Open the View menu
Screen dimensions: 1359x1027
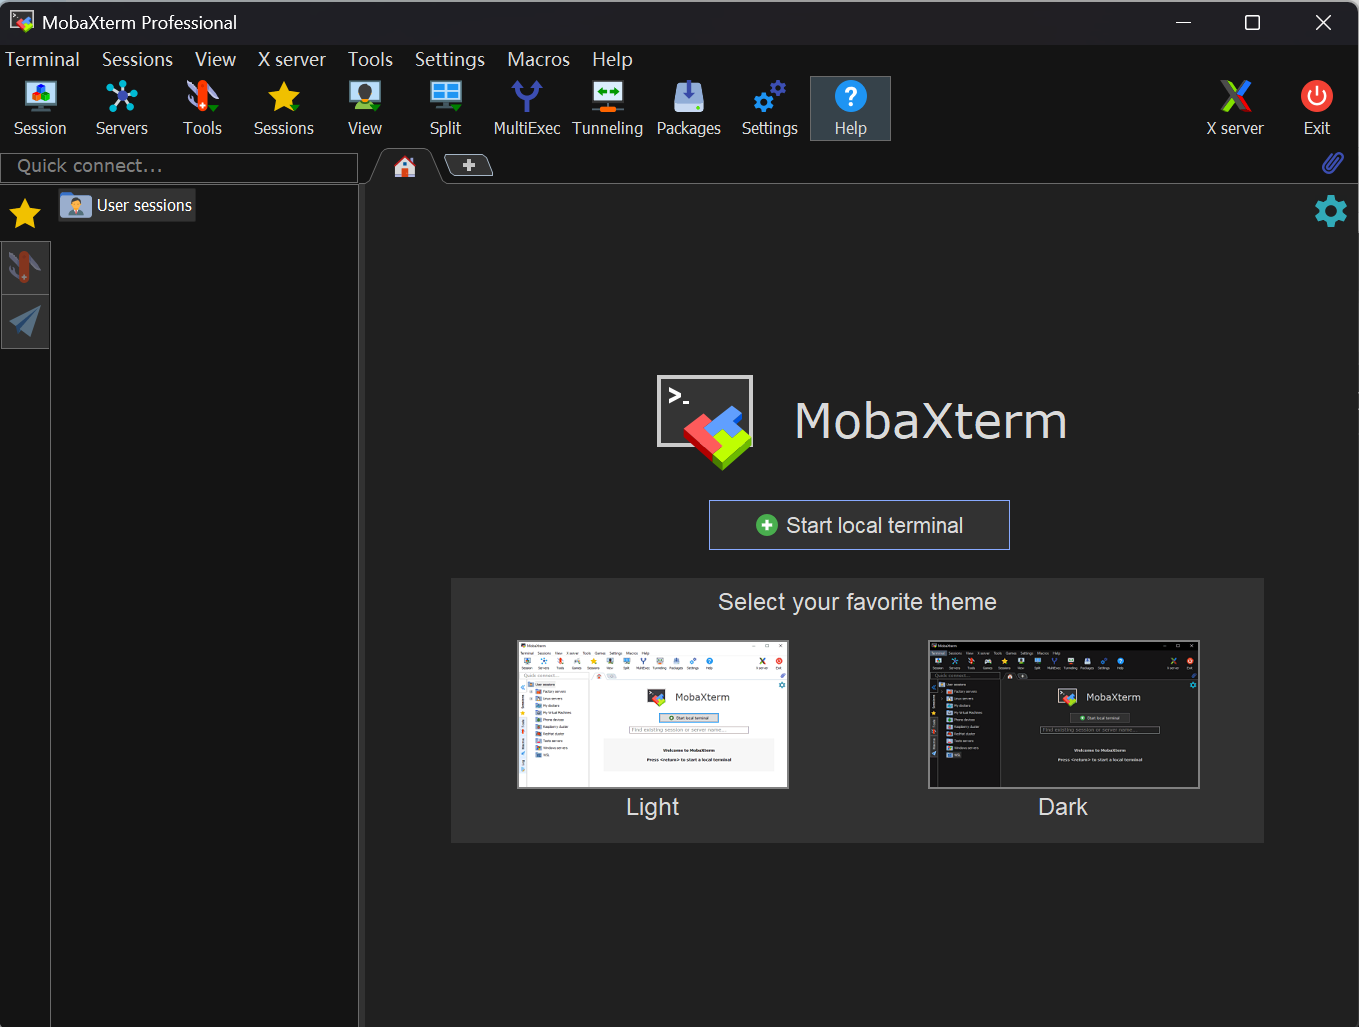[215, 59]
